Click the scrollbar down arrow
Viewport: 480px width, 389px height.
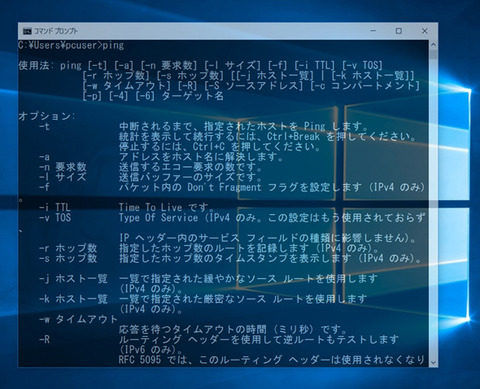coord(433,362)
